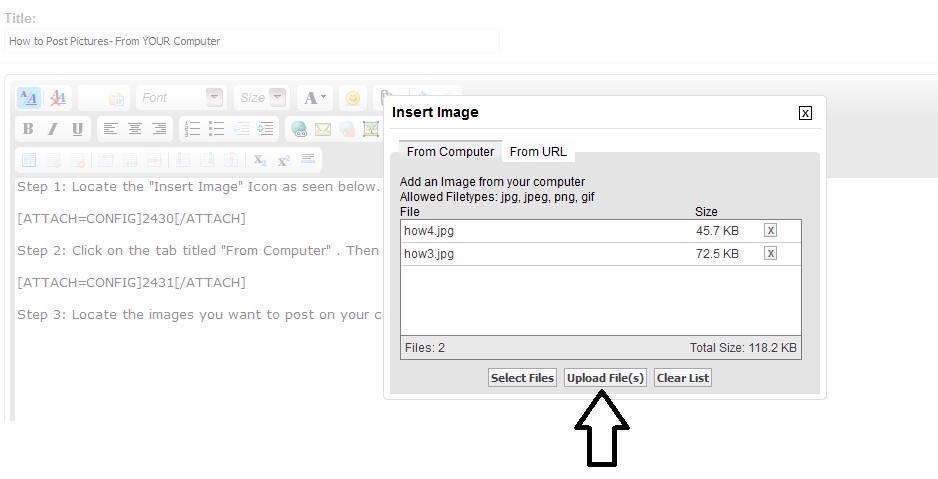Open the Size dropdown
The width and height of the screenshot is (938, 479).
(x=262, y=98)
